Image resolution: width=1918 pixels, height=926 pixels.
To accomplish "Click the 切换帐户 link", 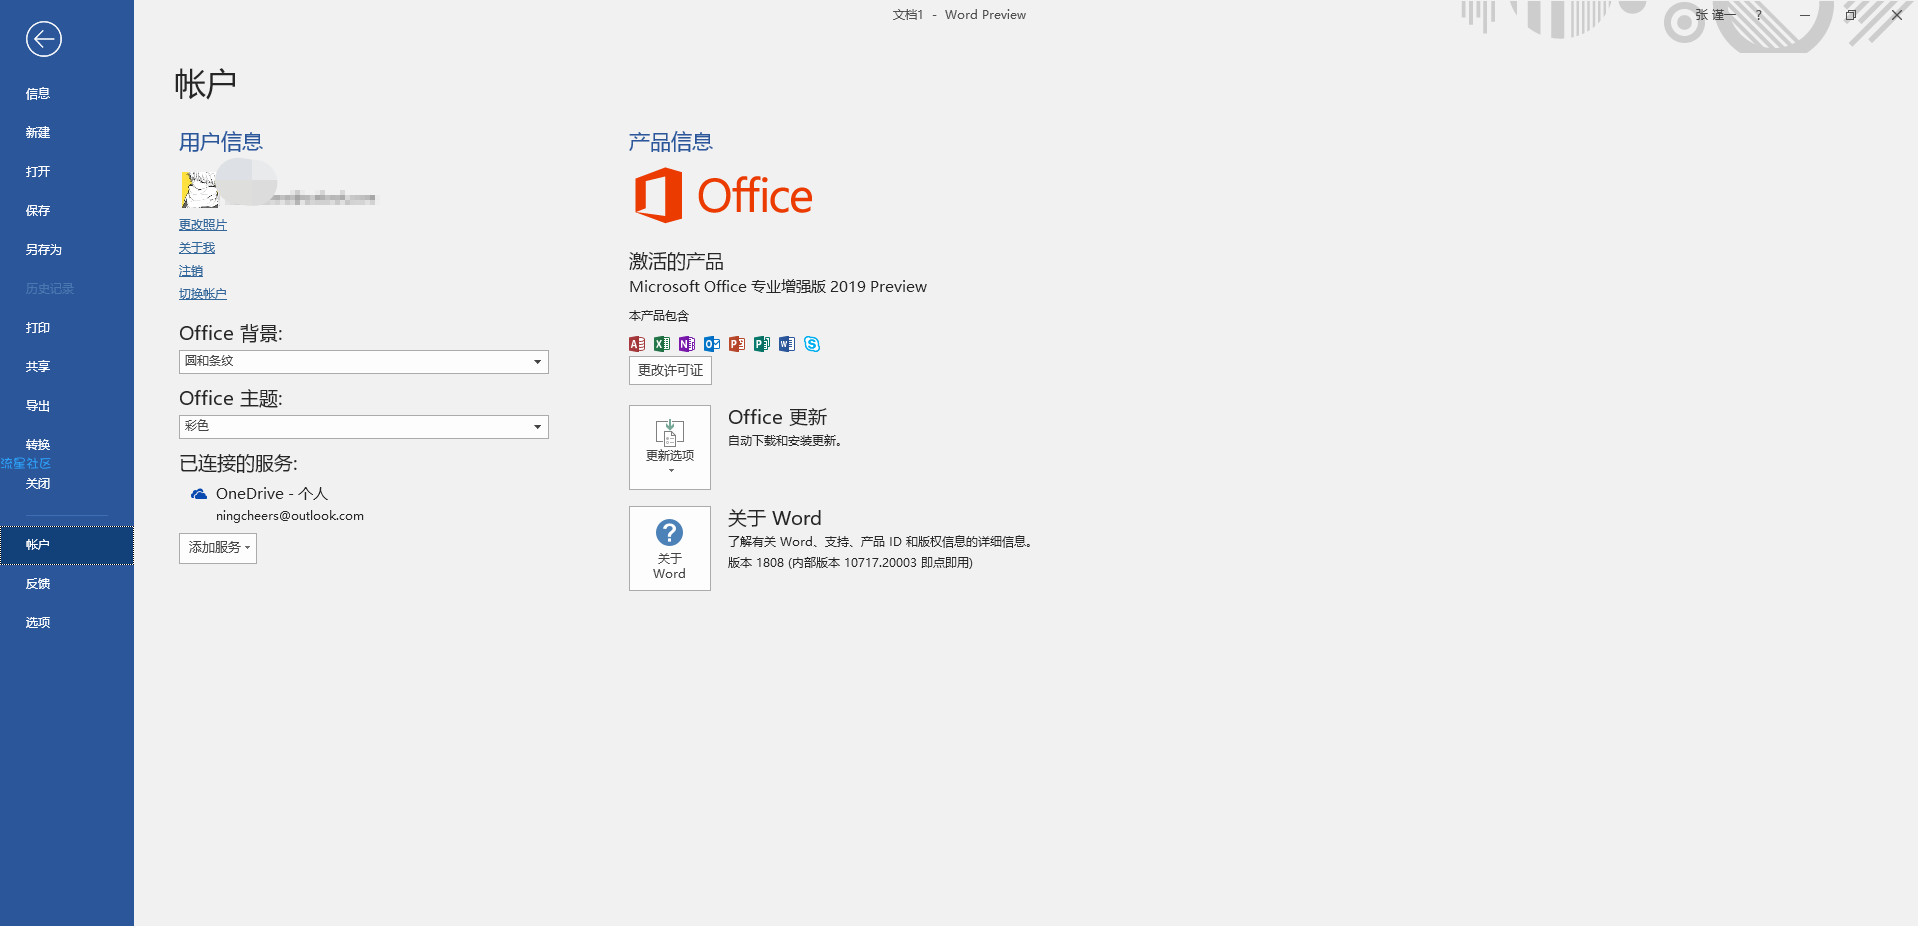I will click(x=203, y=294).
